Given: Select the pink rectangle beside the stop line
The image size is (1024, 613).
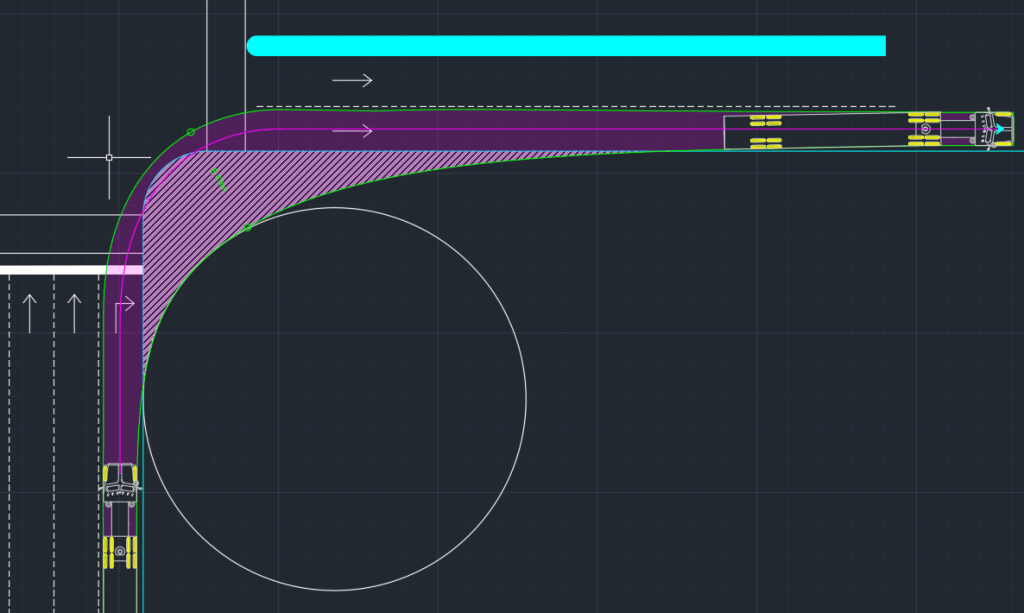Looking at the screenshot, I should (124, 270).
